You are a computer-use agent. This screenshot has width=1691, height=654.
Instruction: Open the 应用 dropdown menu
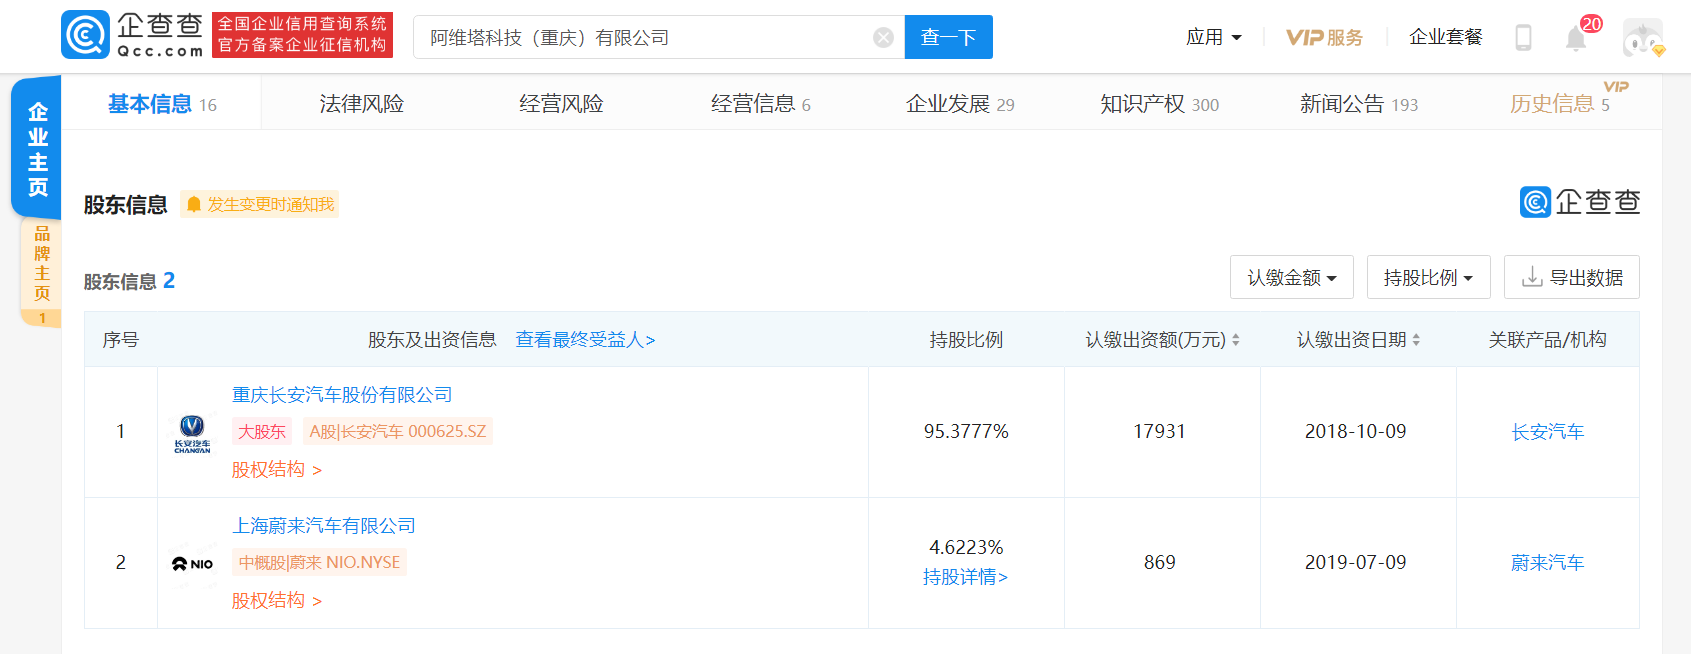tap(1213, 37)
